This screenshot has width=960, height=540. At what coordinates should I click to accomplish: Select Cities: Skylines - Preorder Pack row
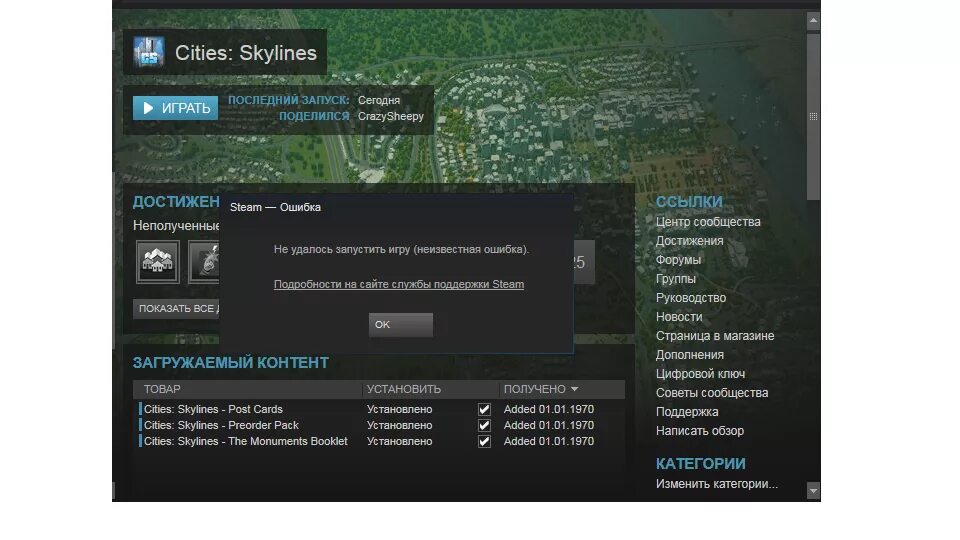(379, 425)
